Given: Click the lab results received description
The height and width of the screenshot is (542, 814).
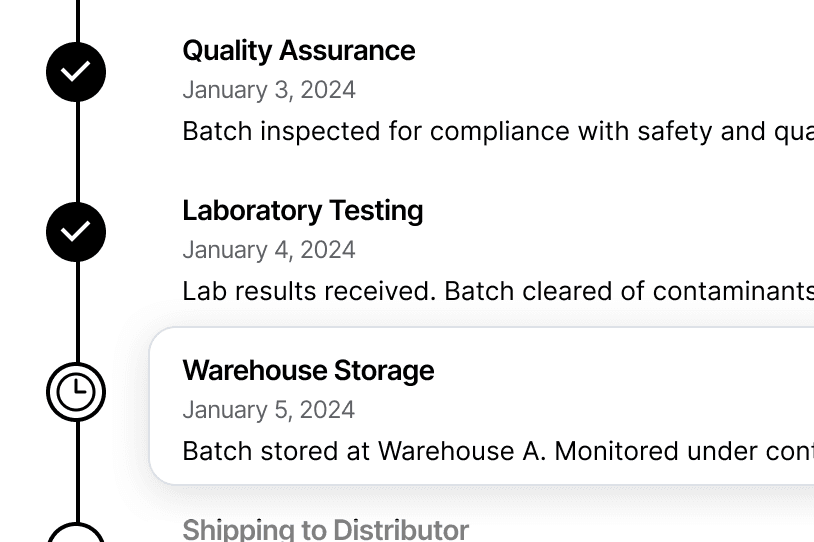Looking at the screenshot, I should click(497, 291).
